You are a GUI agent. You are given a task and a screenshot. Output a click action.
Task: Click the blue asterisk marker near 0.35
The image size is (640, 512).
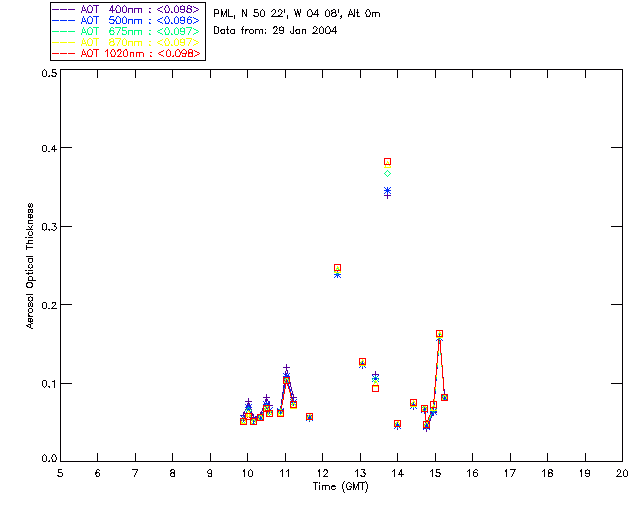(x=387, y=190)
